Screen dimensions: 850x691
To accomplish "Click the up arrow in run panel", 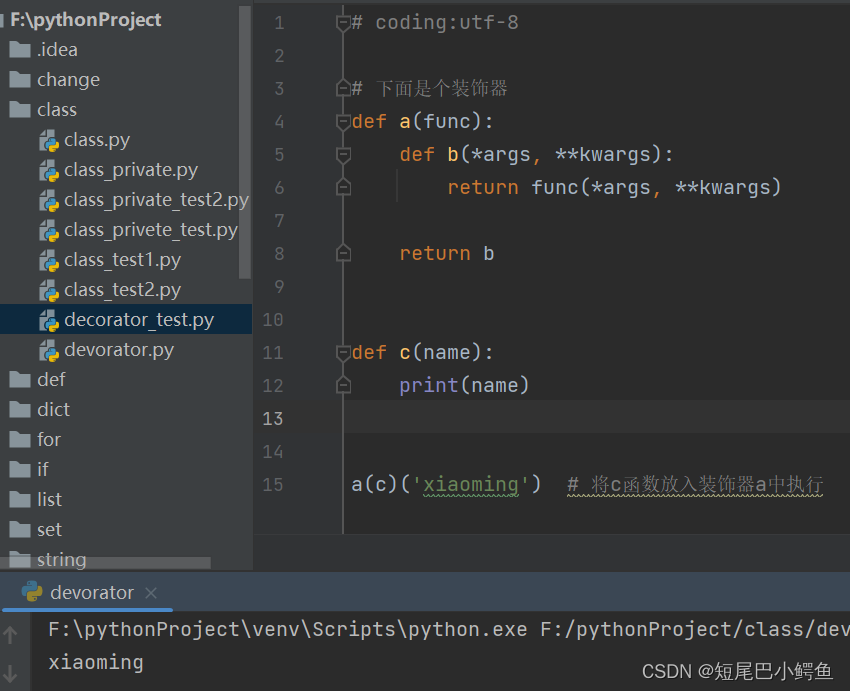I will tap(10, 635).
